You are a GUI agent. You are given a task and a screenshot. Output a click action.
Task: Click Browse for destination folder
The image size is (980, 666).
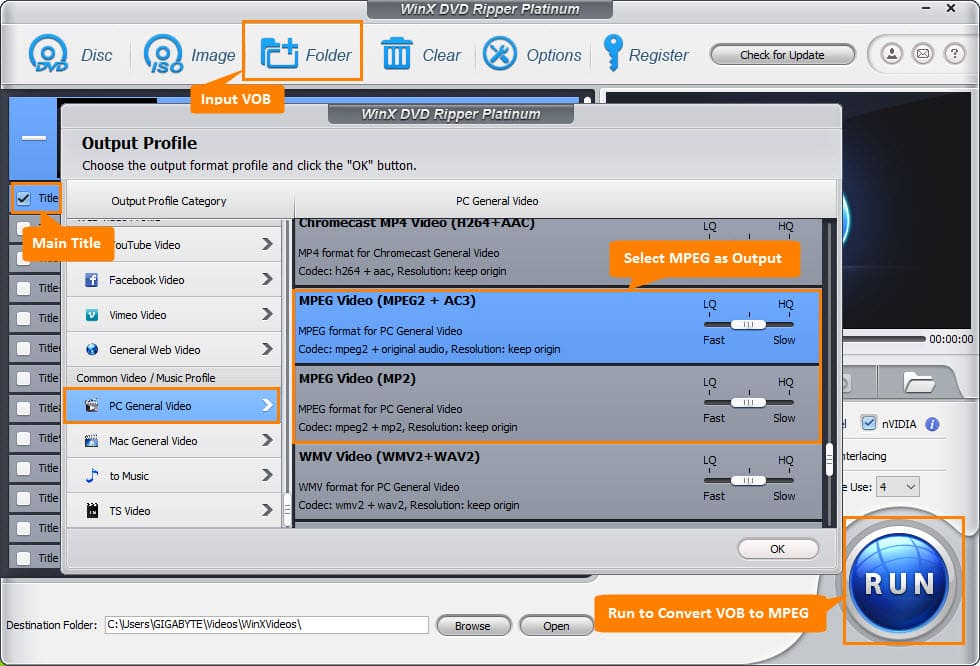pyautogui.click(x=472, y=625)
